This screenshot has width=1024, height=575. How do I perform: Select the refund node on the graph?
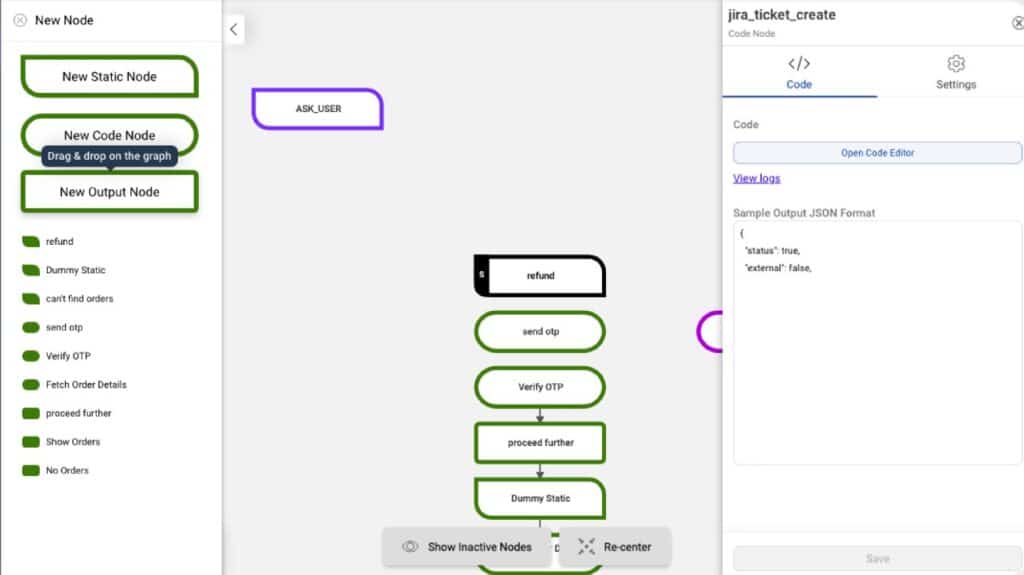click(x=540, y=276)
